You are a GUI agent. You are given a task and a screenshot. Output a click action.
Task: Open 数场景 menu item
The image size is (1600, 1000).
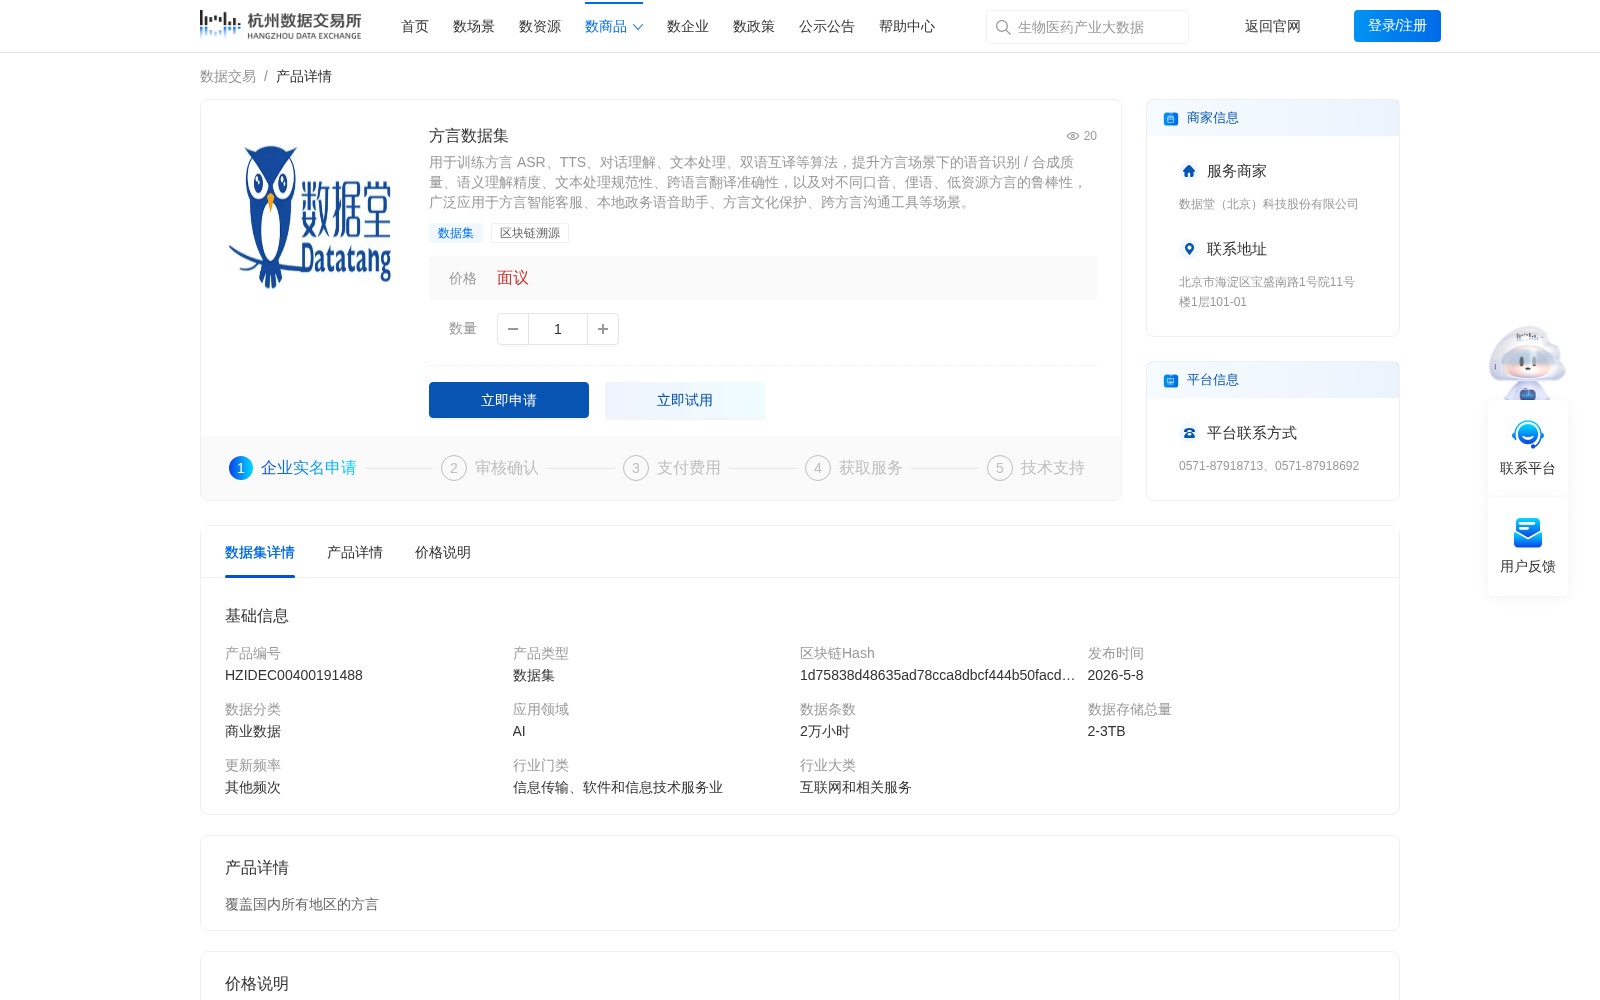pyautogui.click(x=474, y=27)
